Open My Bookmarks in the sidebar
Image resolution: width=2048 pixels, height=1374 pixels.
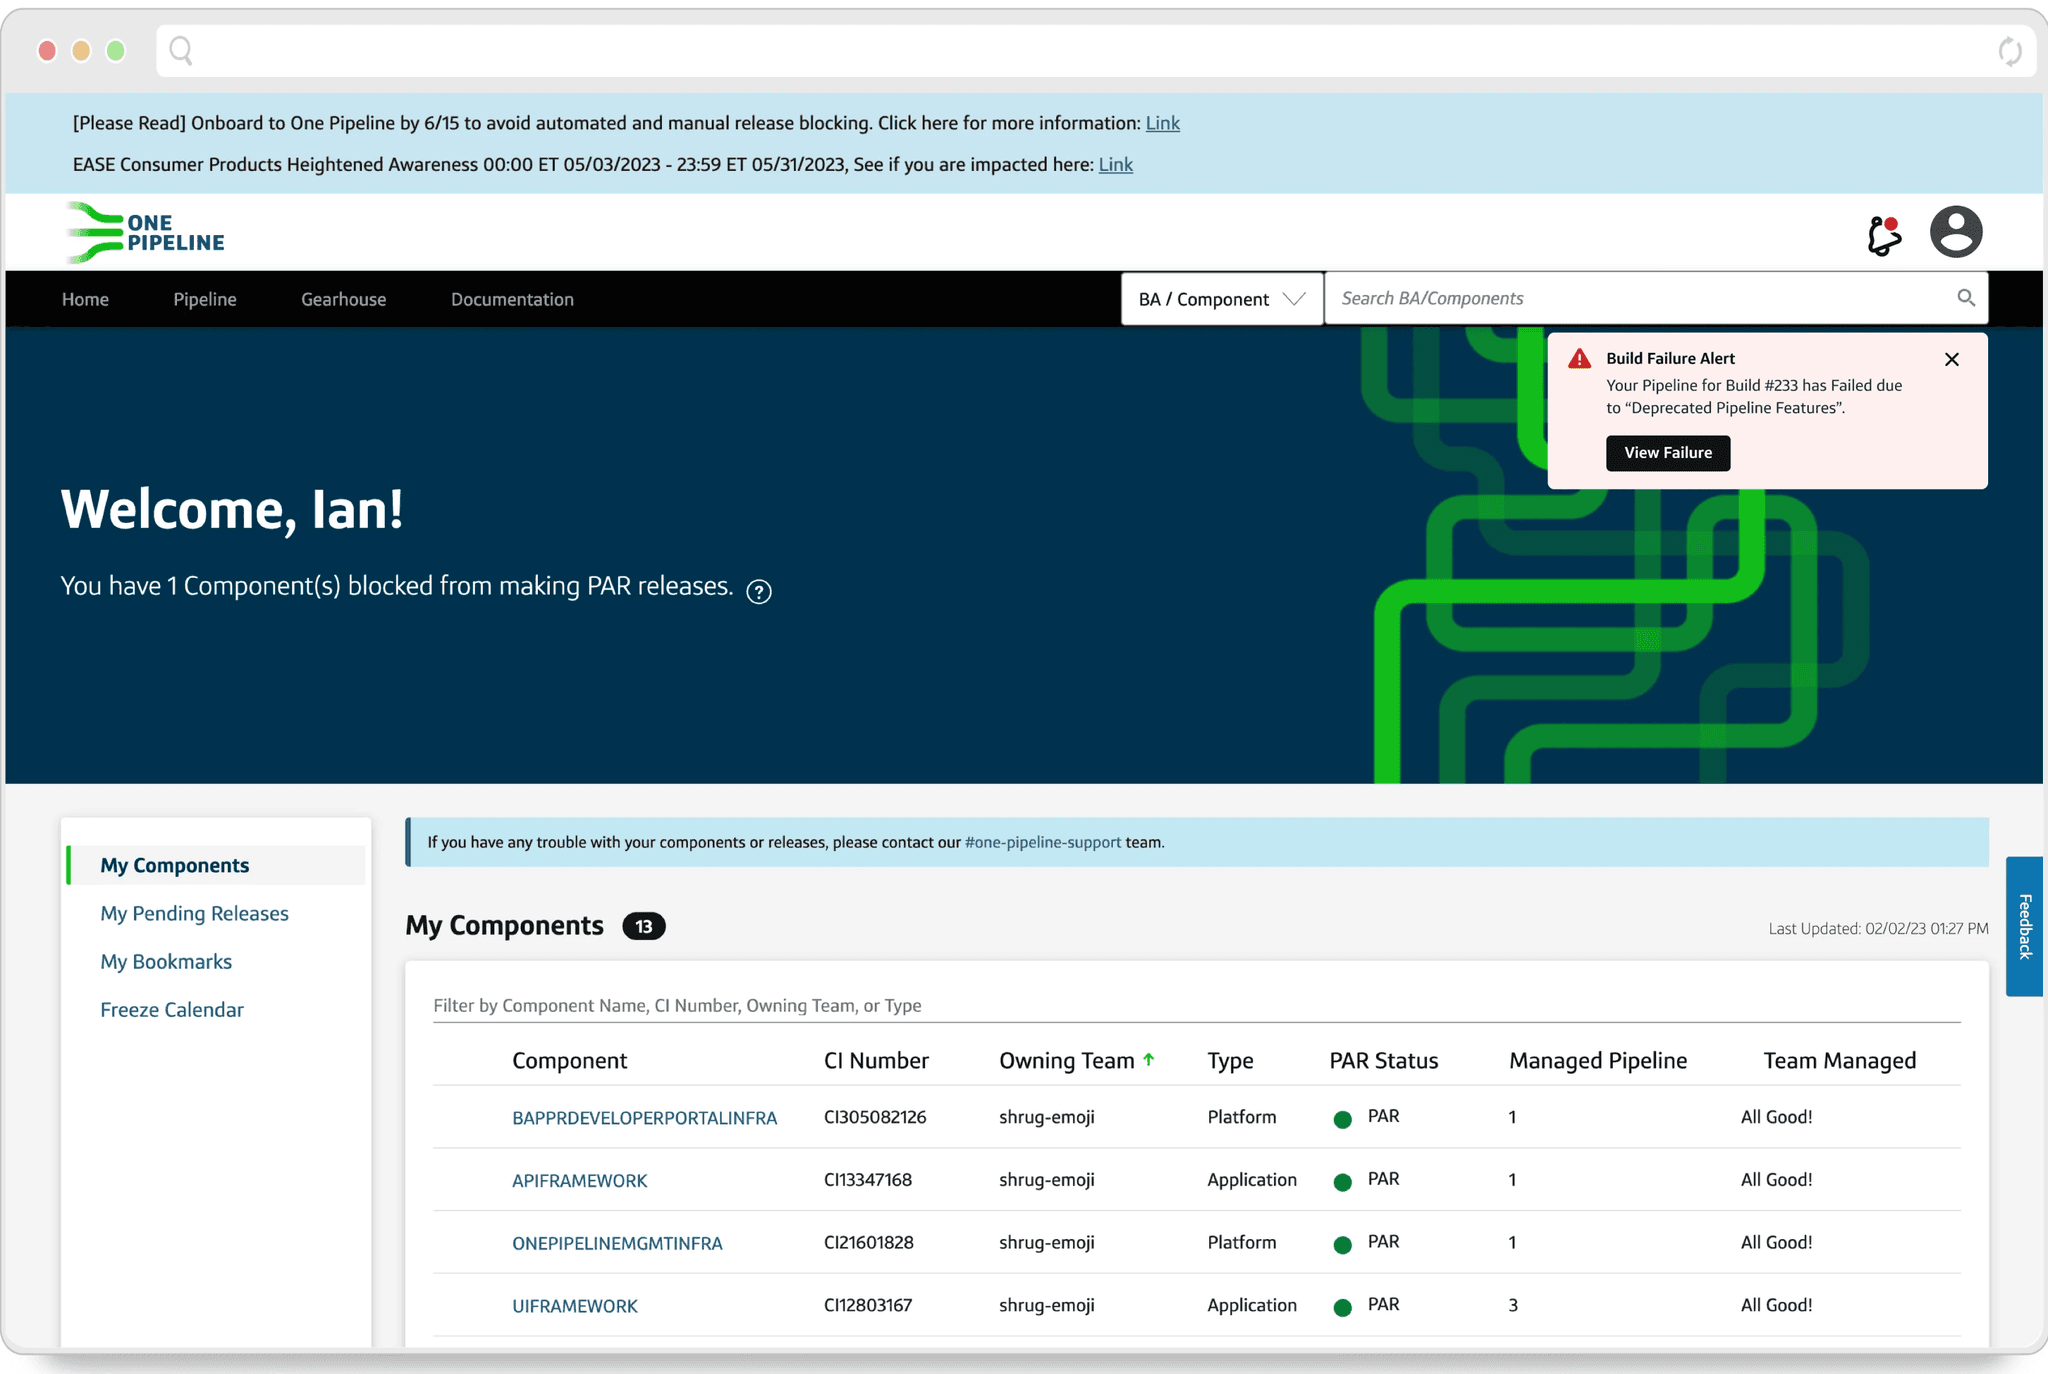166,961
